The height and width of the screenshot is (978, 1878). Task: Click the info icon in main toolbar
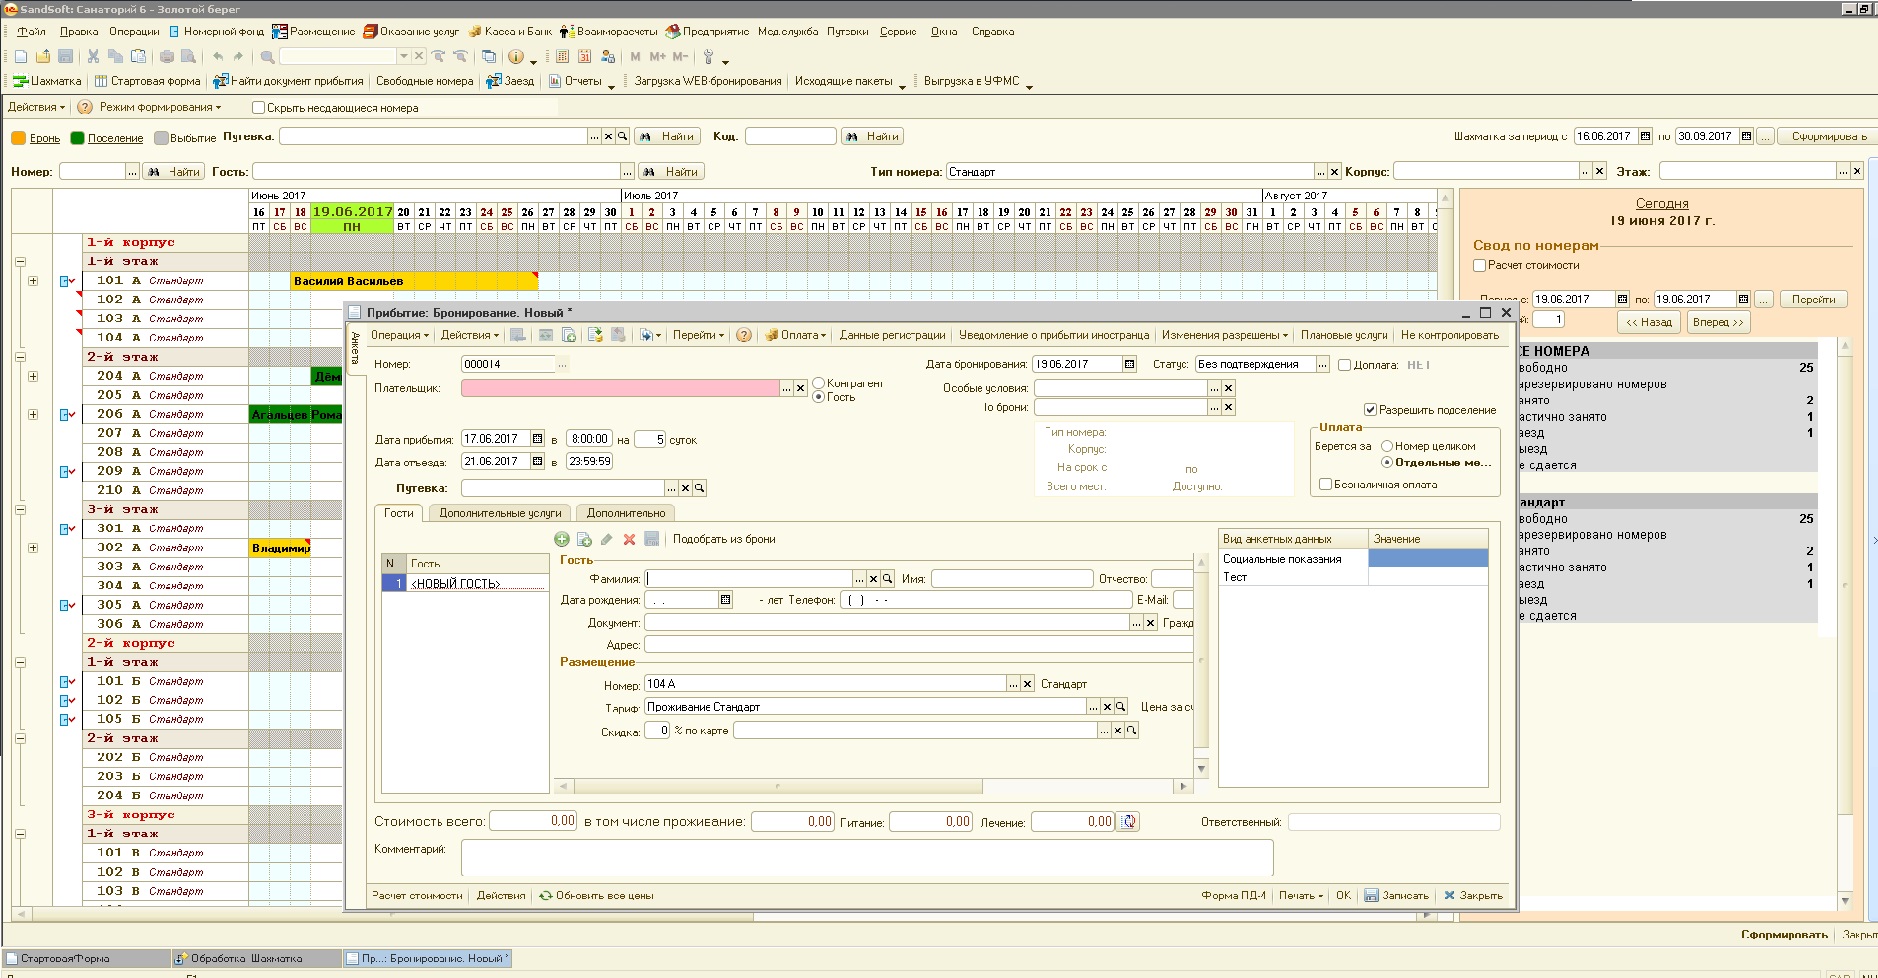tap(516, 57)
